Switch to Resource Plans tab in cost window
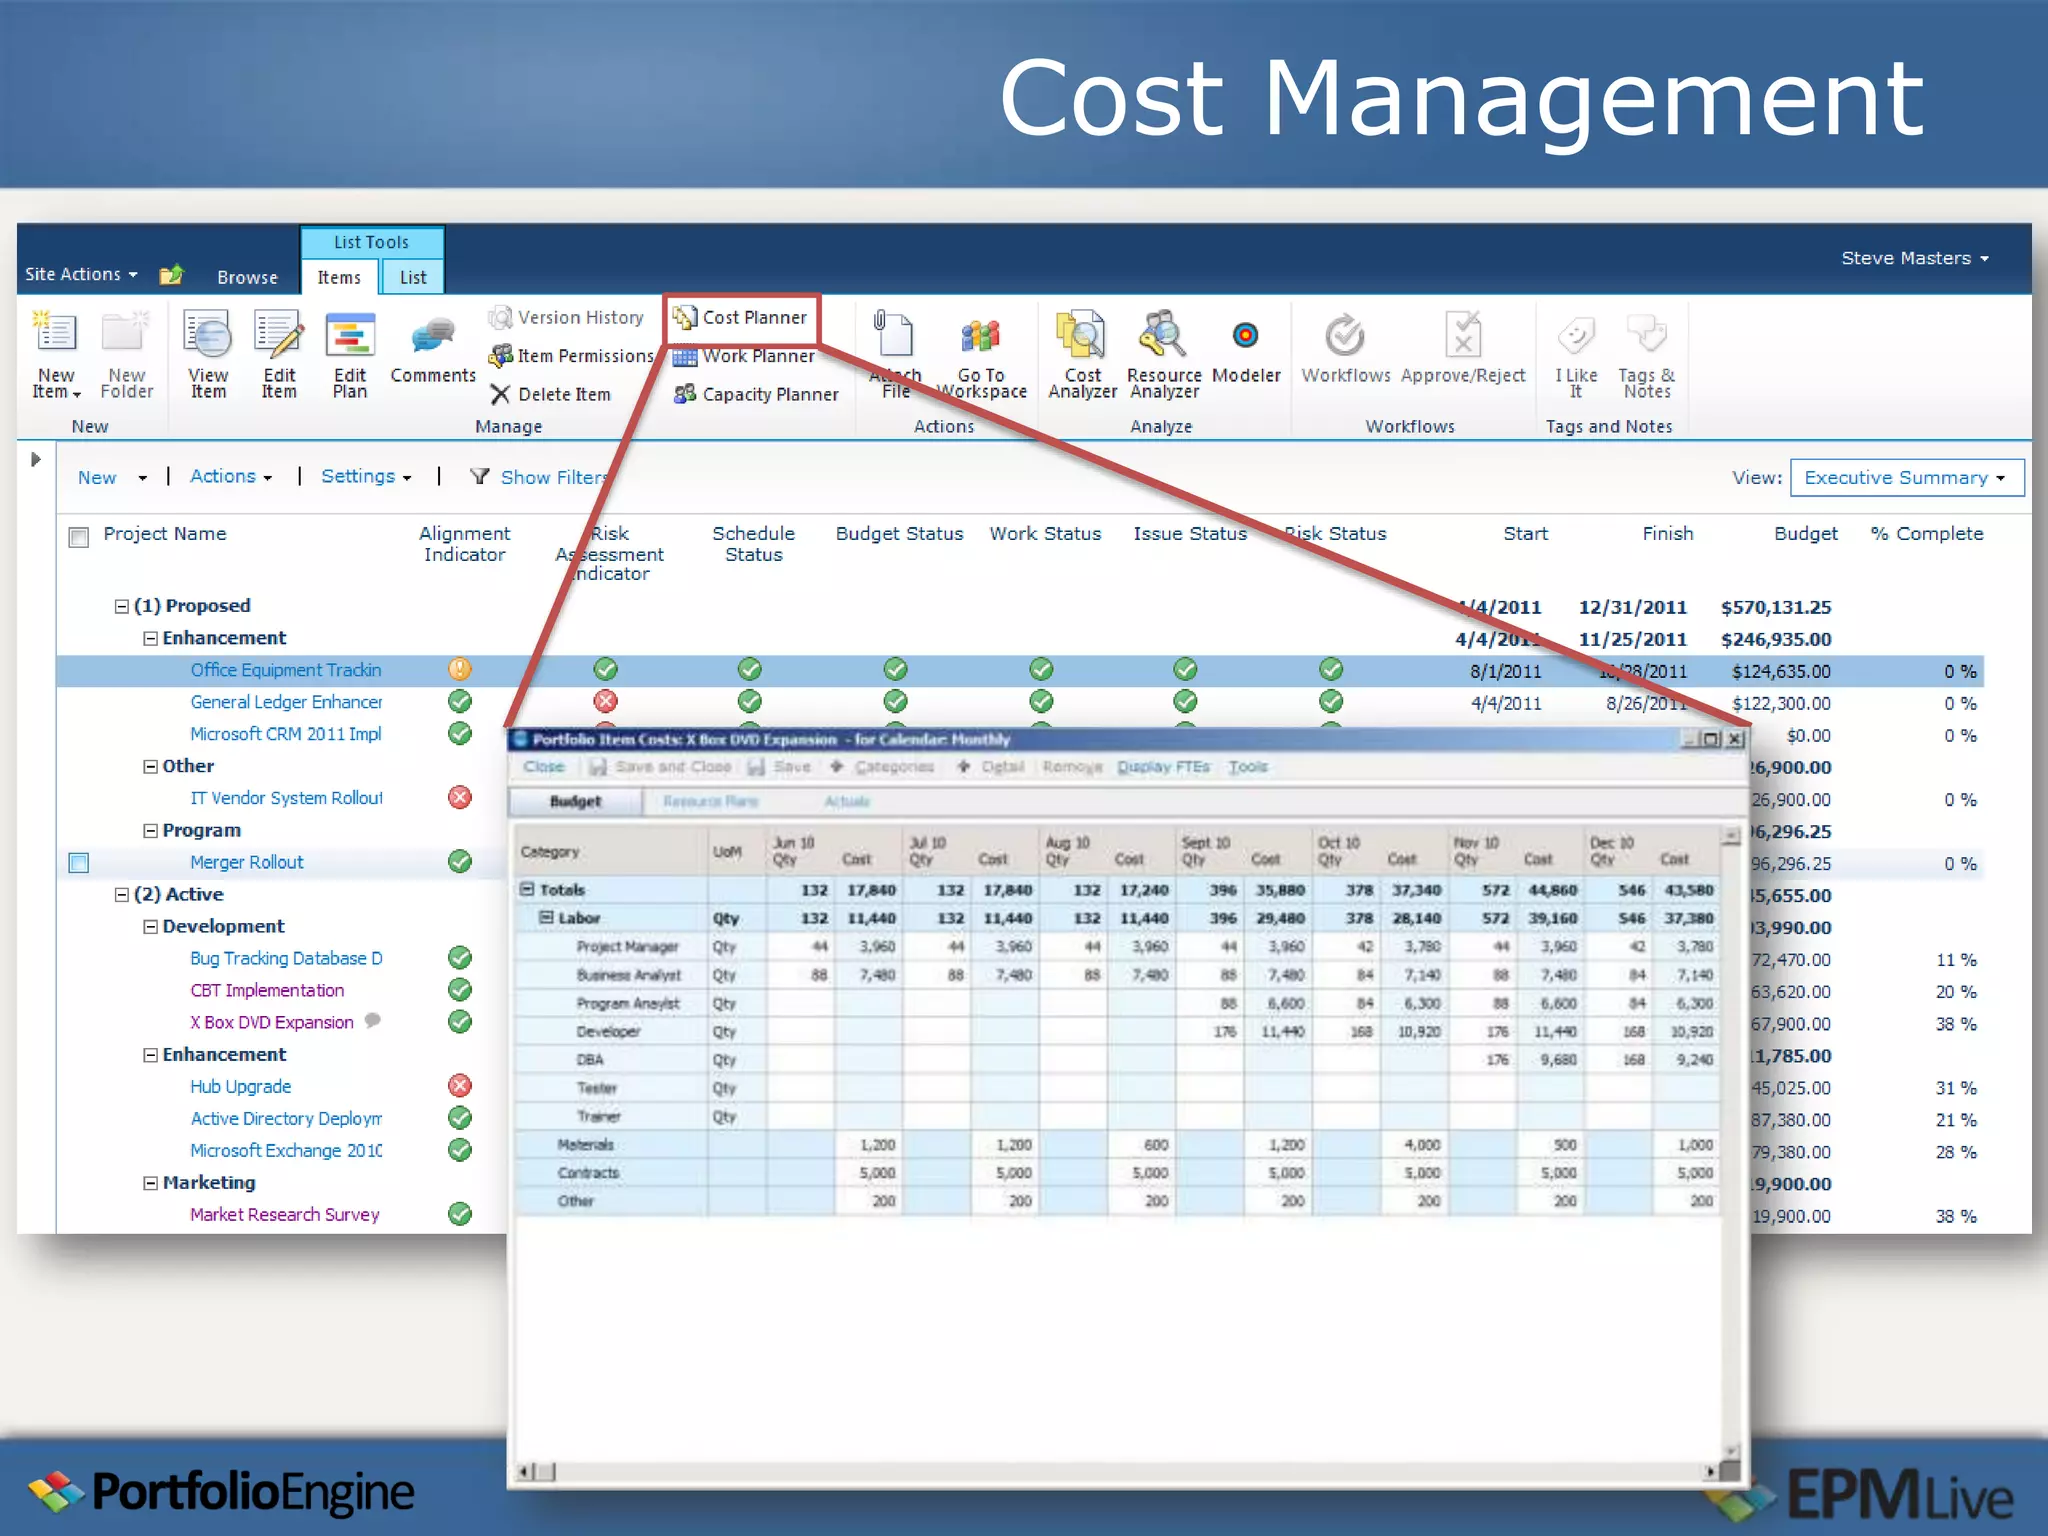Image resolution: width=2048 pixels, height=1536 pixels. tap(711, 801)
